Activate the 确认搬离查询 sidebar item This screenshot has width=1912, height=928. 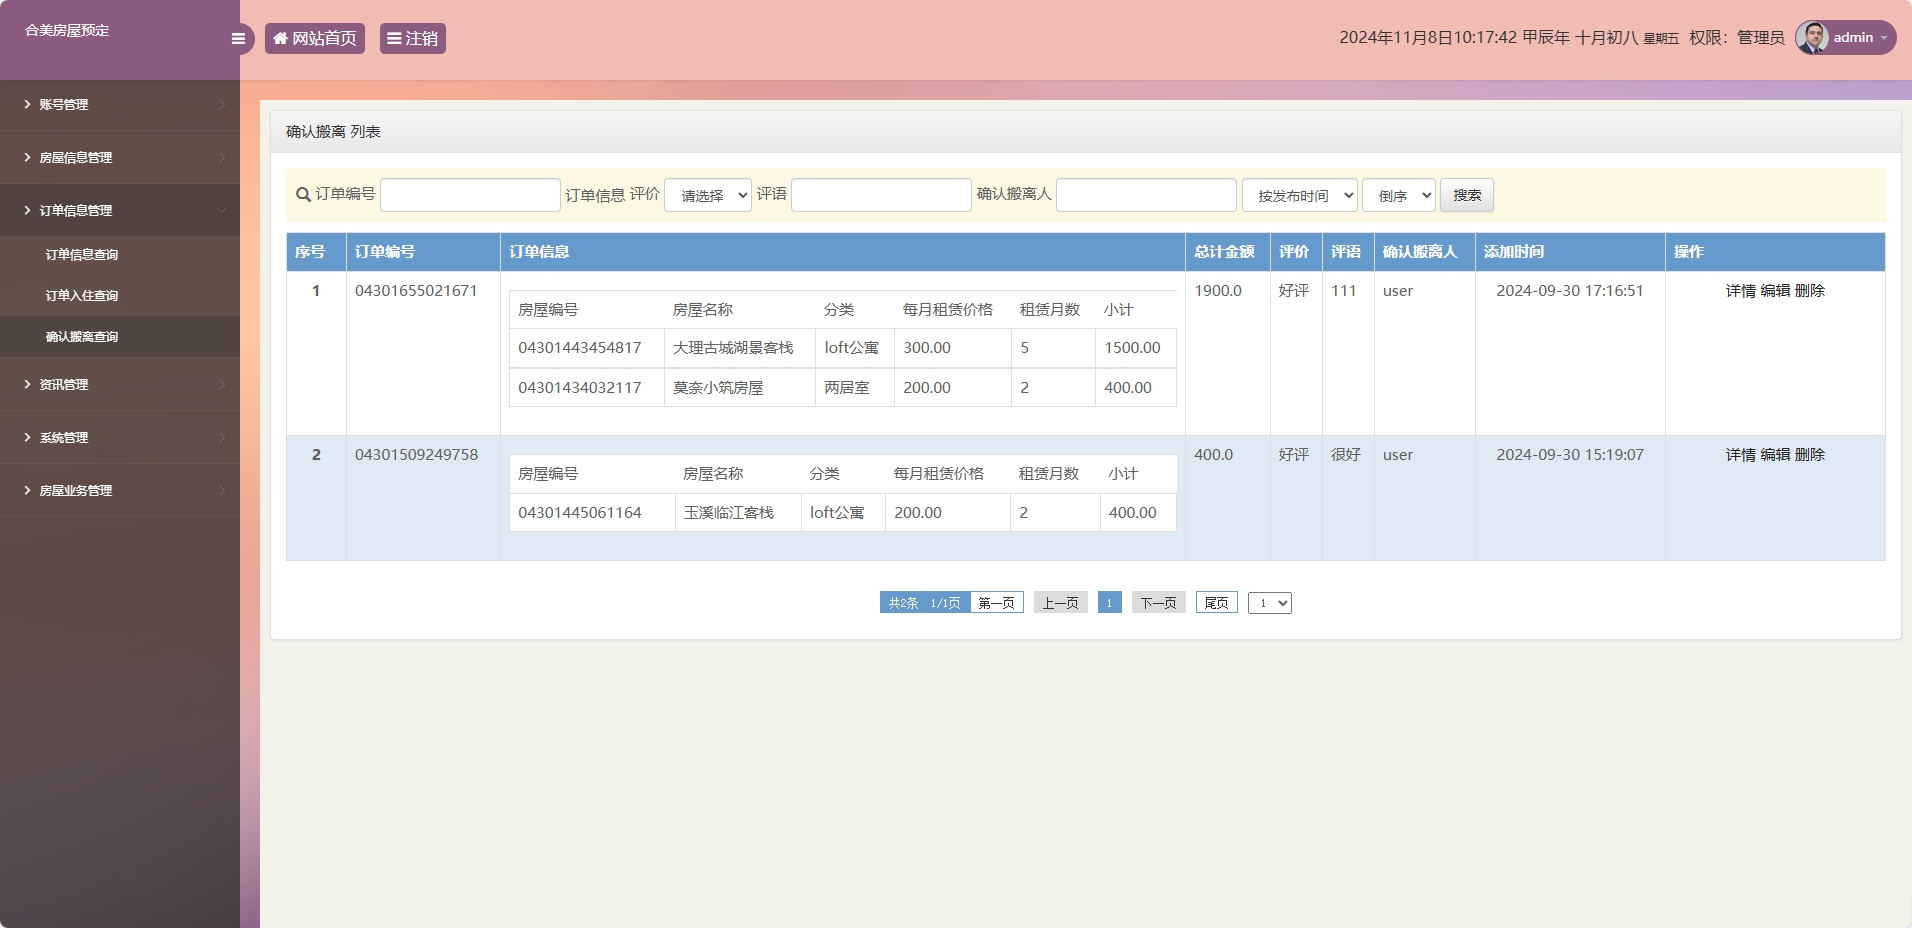click(80, 336)
